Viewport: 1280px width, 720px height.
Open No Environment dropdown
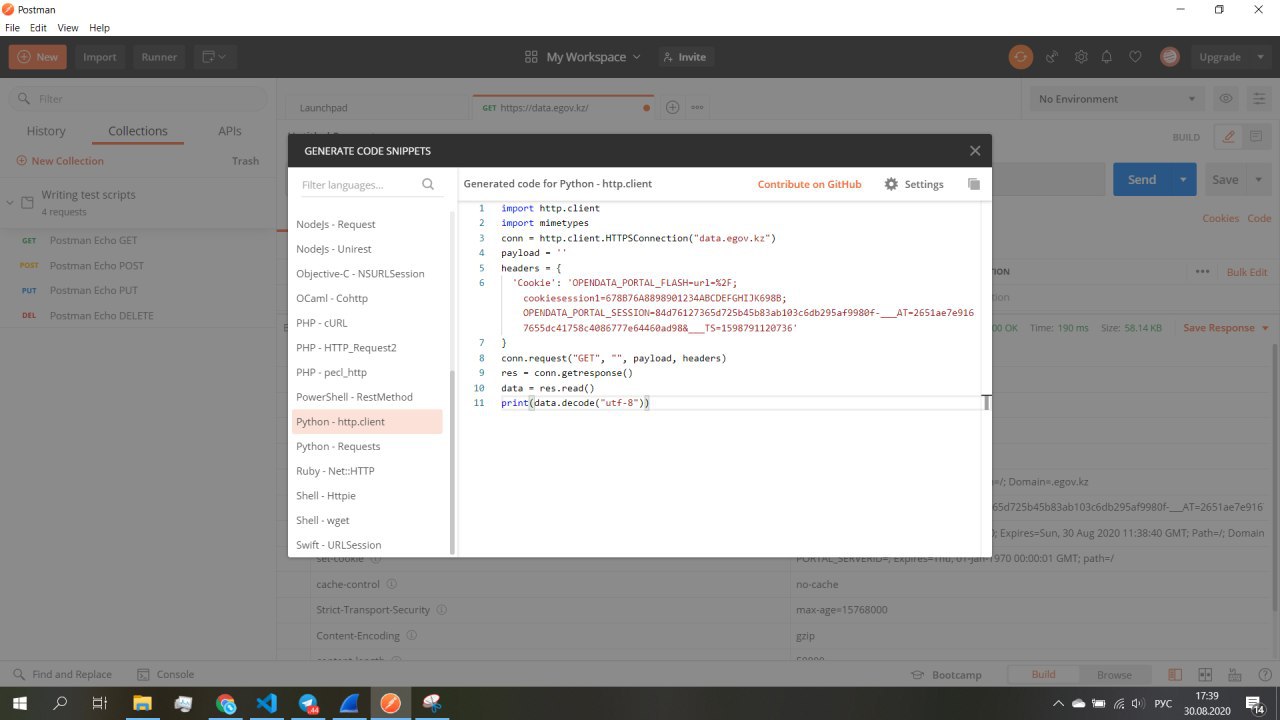click(1117, 99)
